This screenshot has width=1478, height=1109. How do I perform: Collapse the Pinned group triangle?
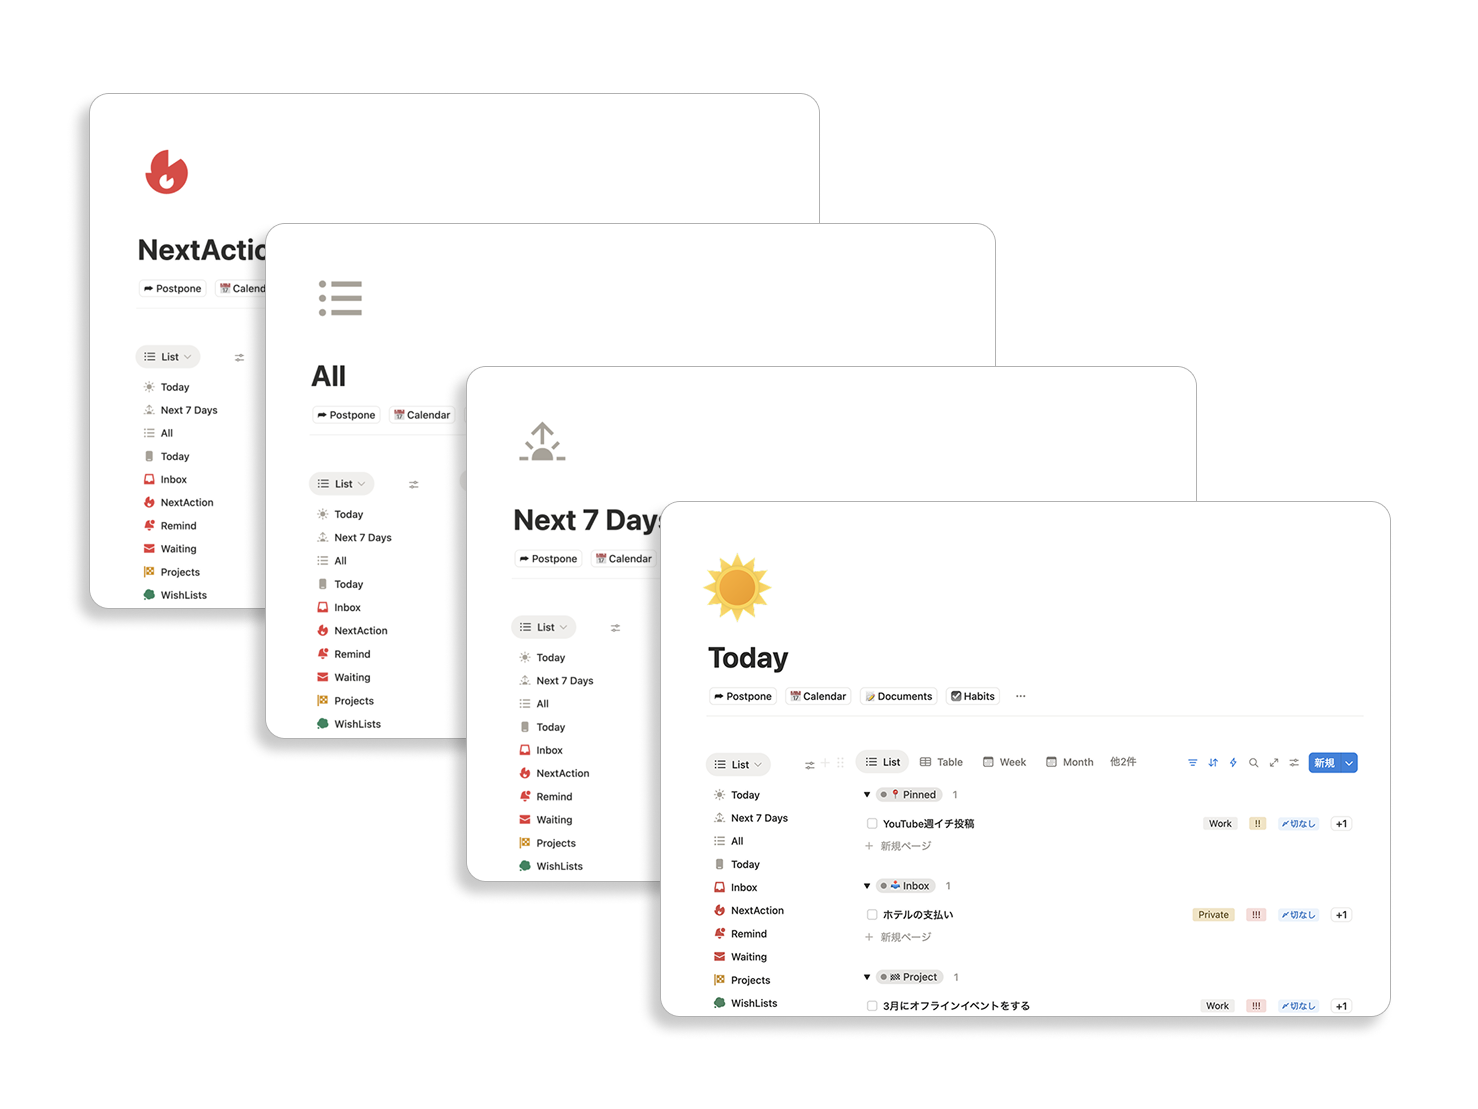(867, 795)
